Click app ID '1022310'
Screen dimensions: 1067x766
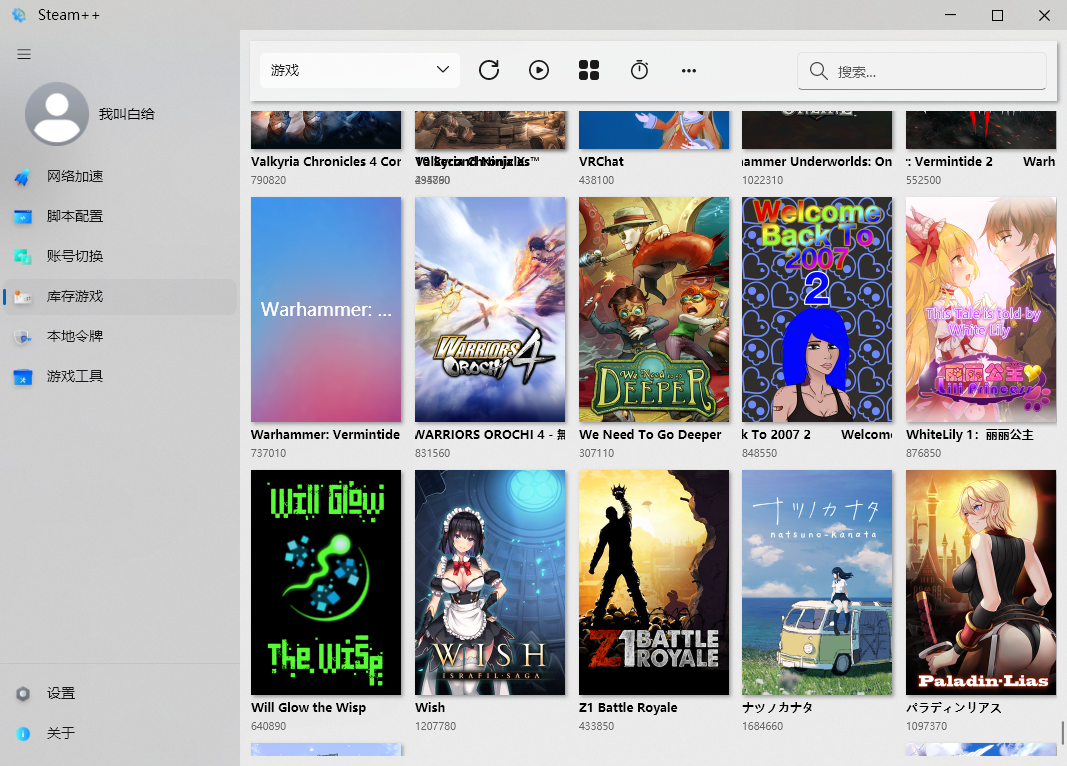763,180
